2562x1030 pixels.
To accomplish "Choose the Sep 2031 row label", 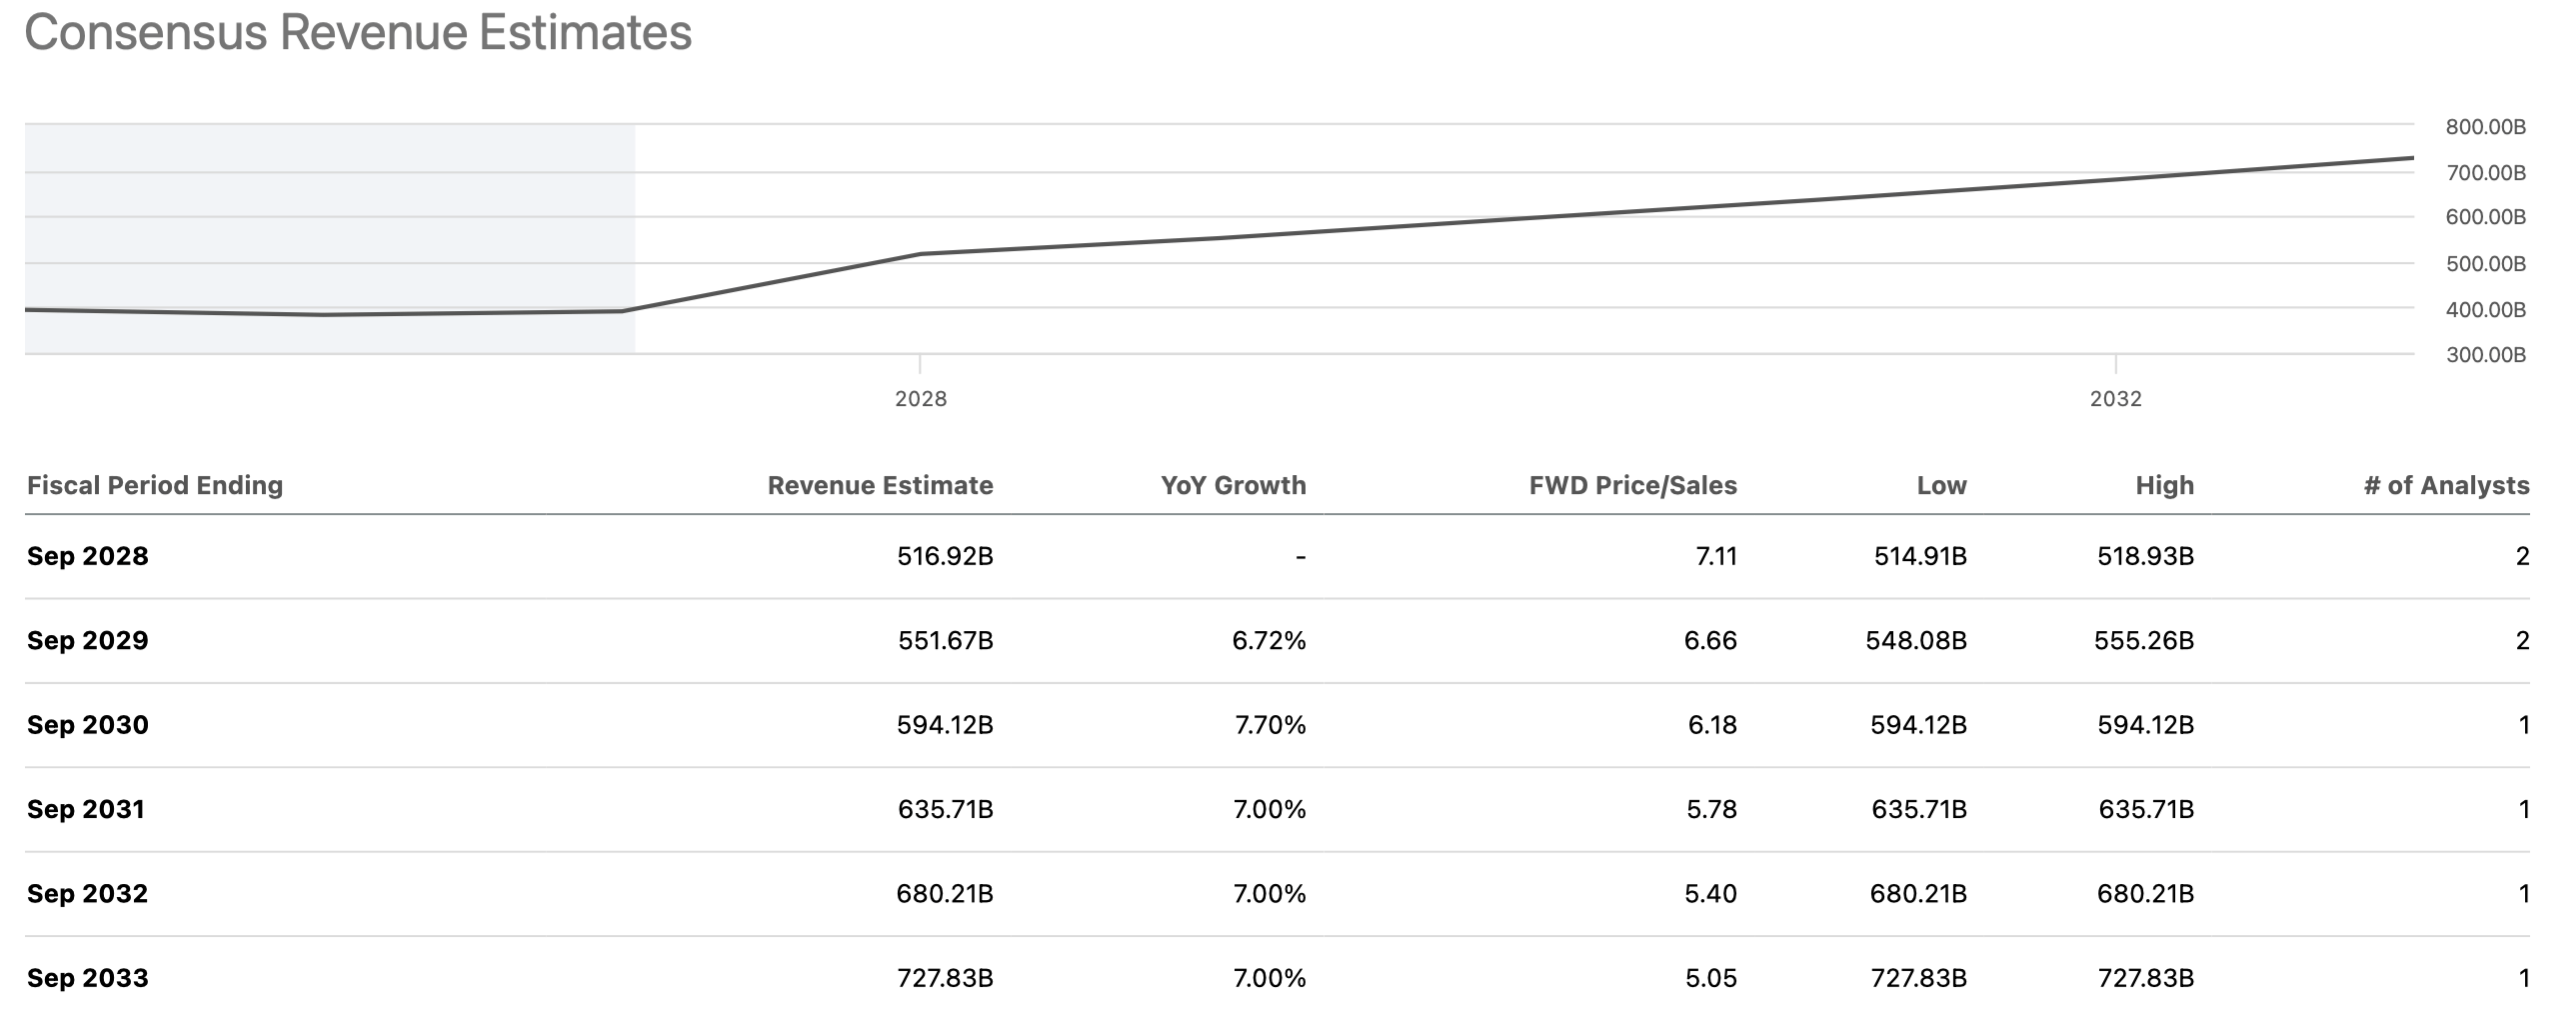I will coord(86,809).
